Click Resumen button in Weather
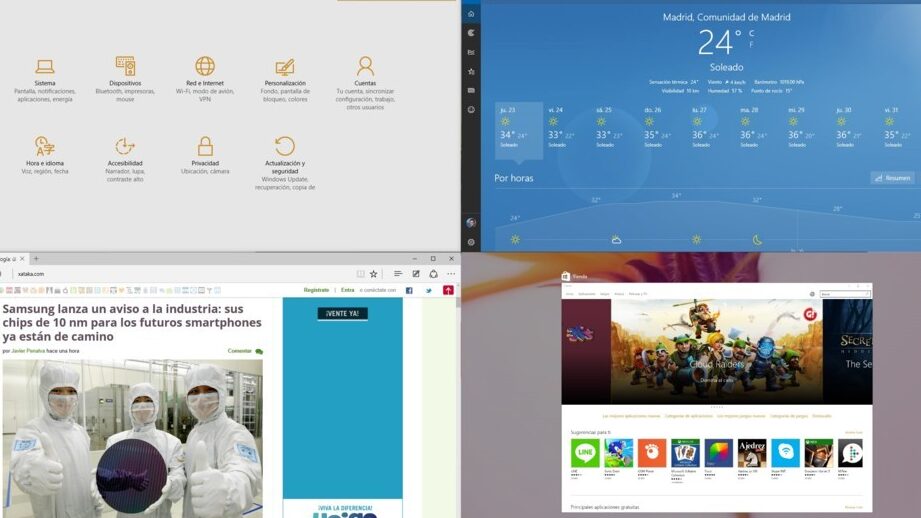The image size is (921, 518). [x=892, y=178]
